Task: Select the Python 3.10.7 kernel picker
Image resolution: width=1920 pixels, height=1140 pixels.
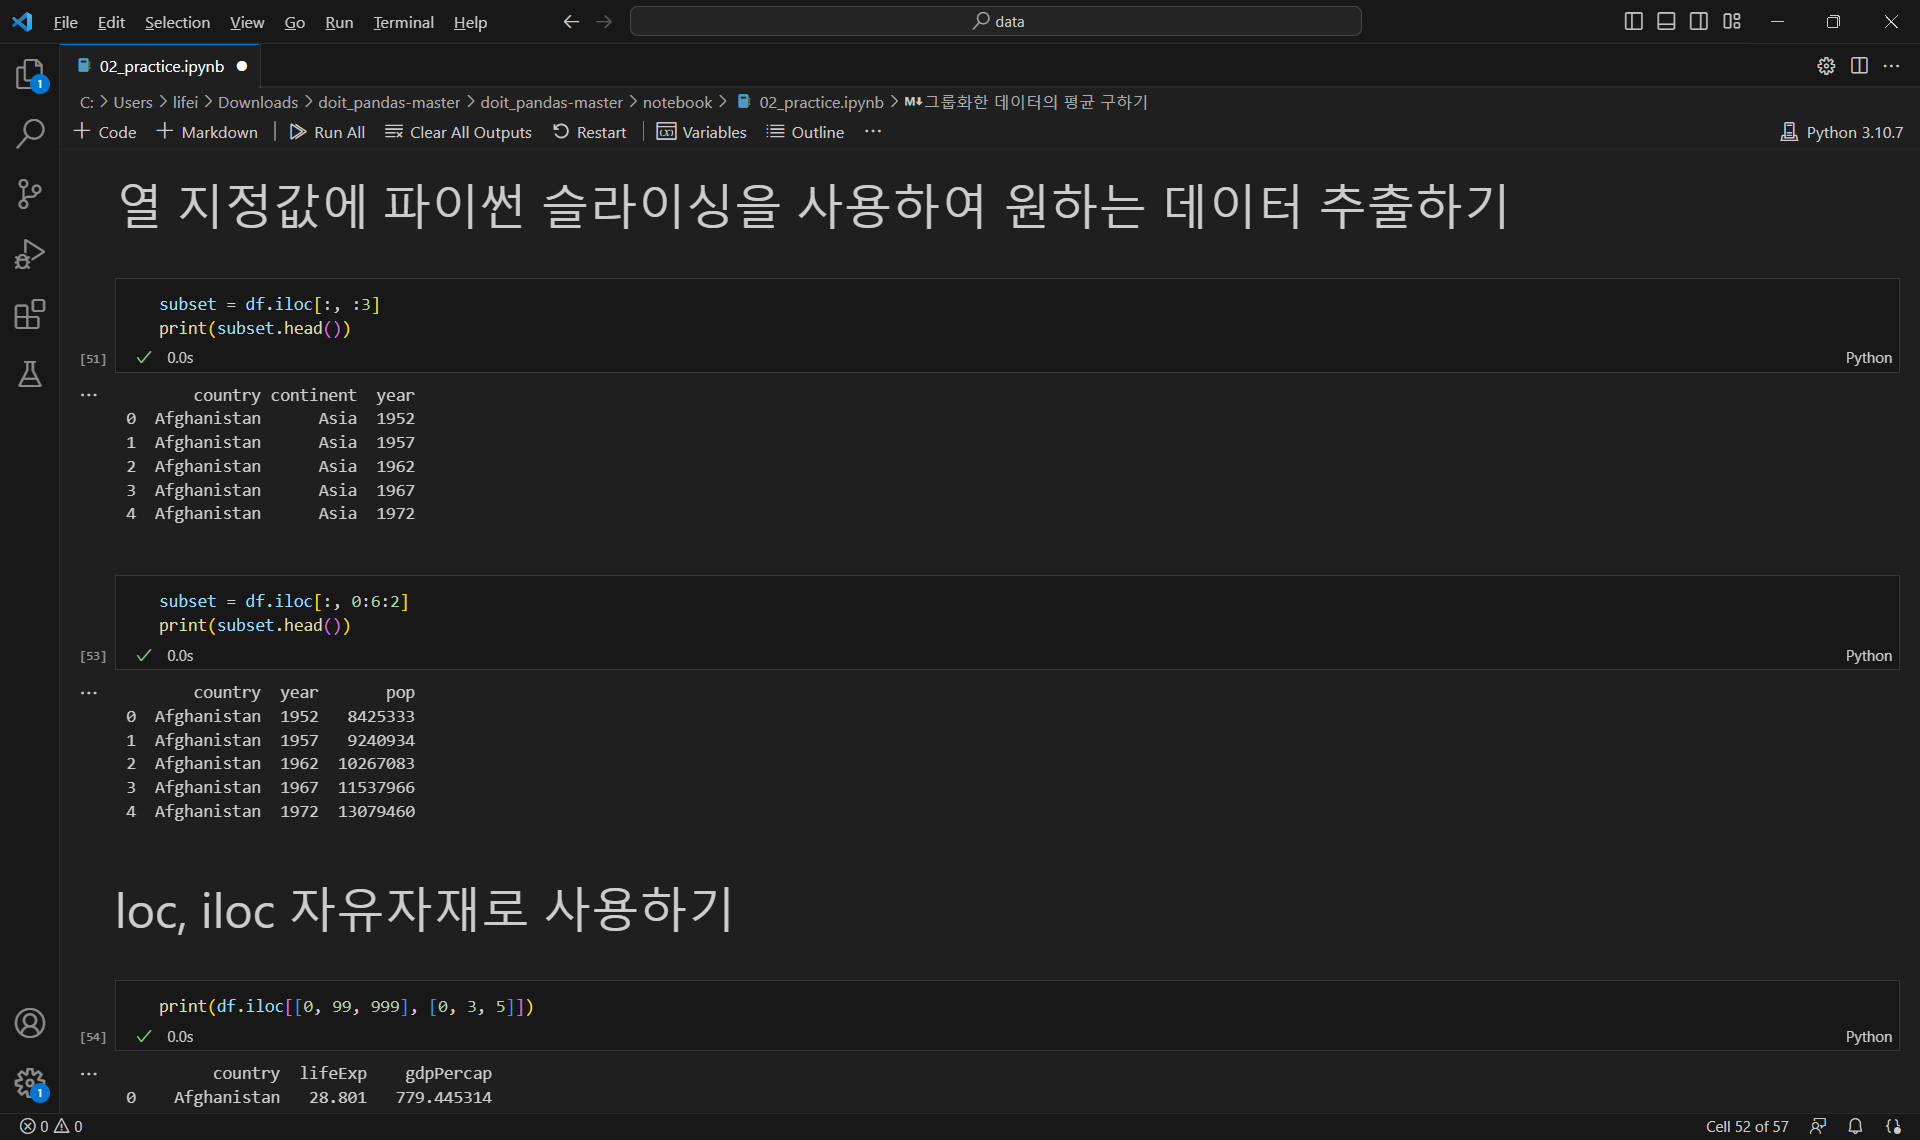Action: pos(1842,132)
